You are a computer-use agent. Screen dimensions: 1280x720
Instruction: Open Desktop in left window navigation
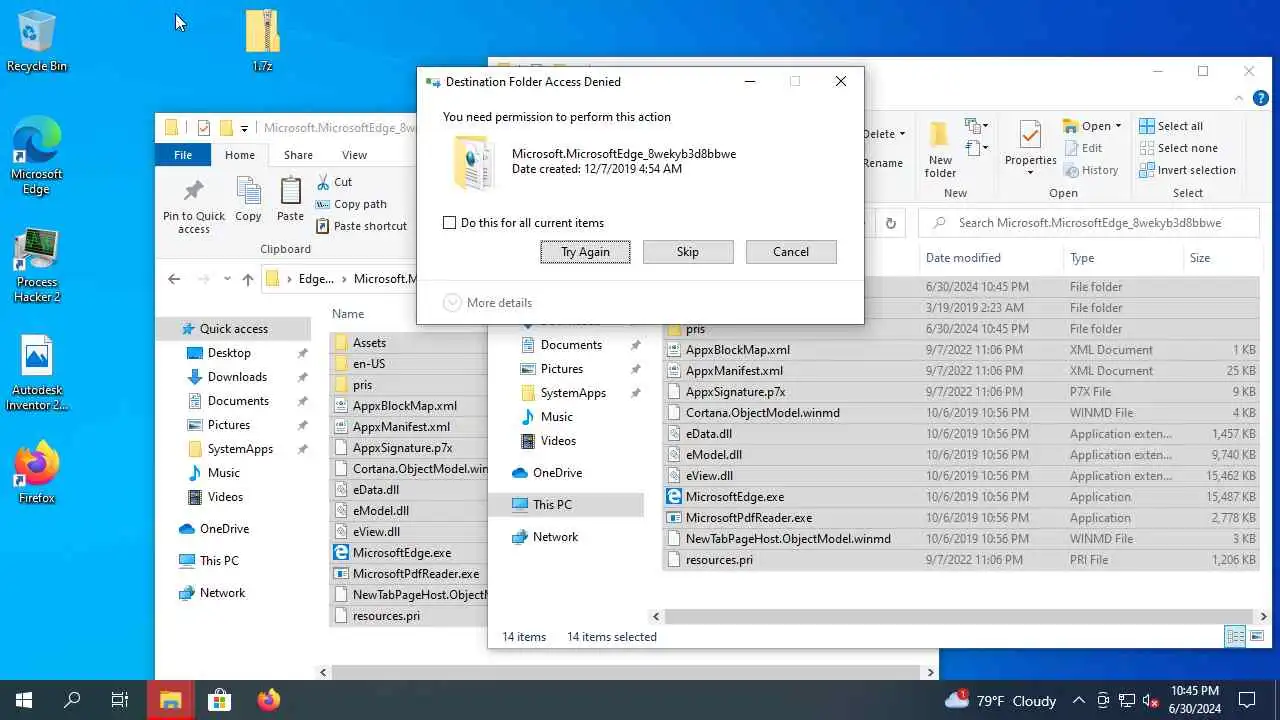pos(229,353)
